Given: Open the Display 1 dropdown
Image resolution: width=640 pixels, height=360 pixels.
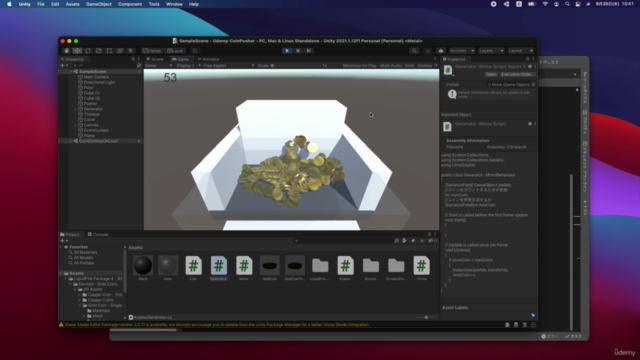Looking at the screenshot, I should (188, 66).
